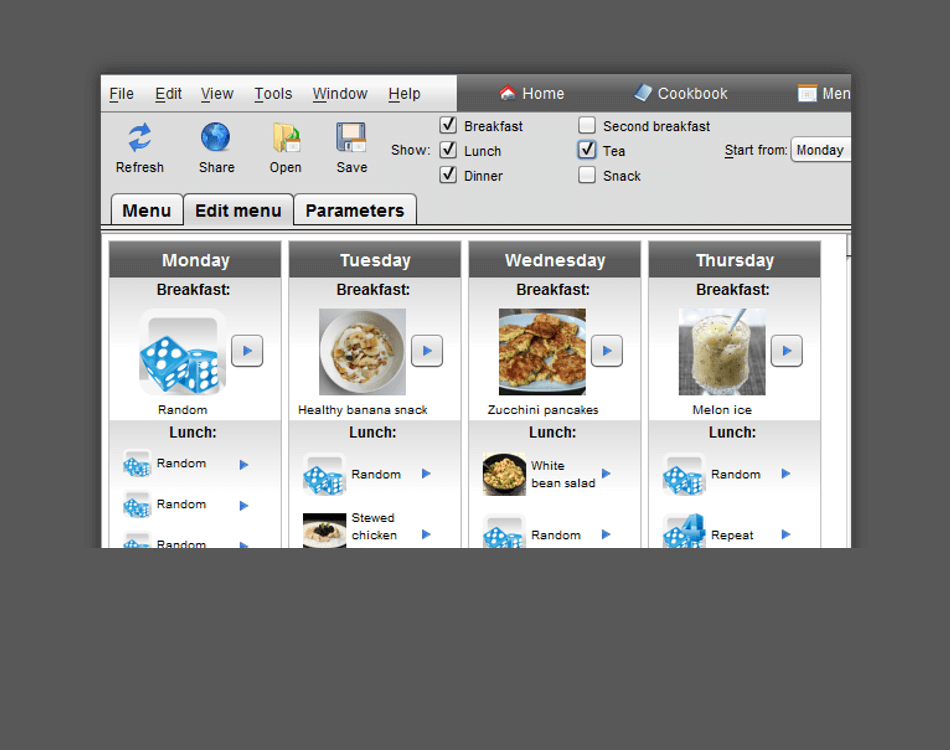950x750 pixels.
Task: Expand Tuesday breakfast arrow button
Action: coord(427,351)
